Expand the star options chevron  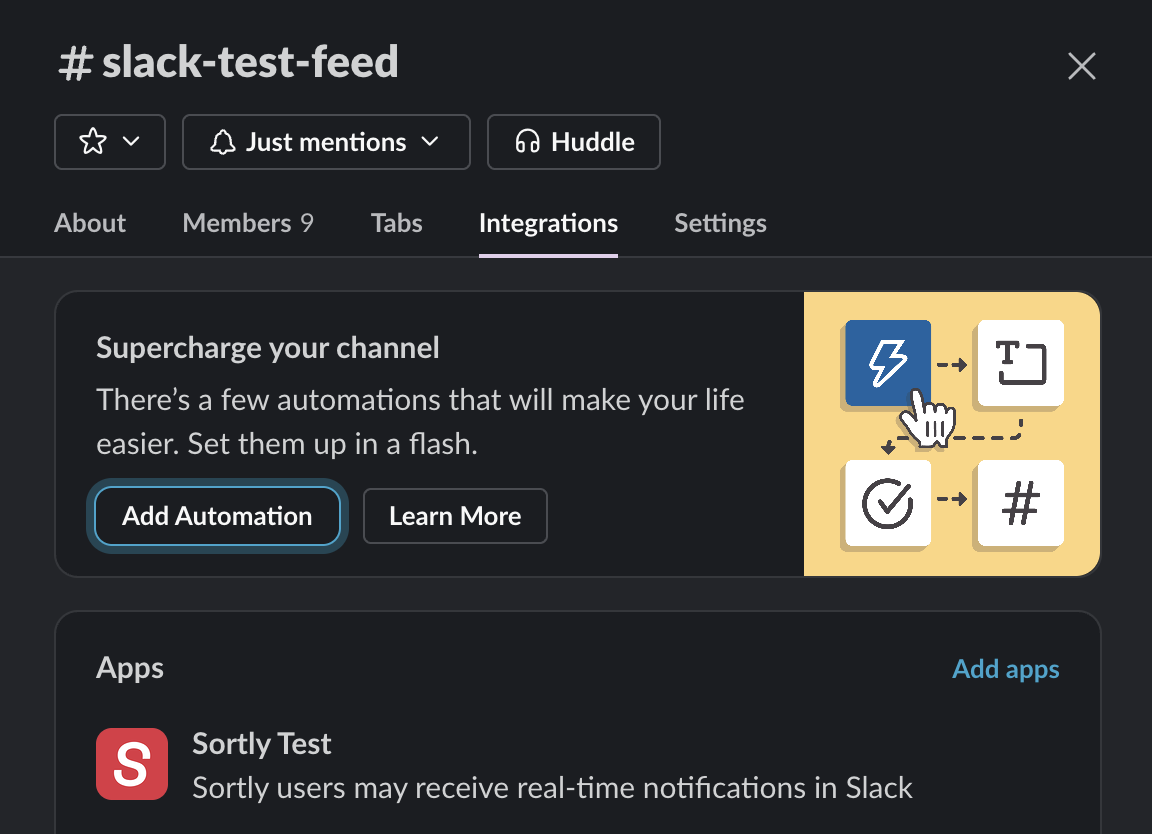point(132,141)
